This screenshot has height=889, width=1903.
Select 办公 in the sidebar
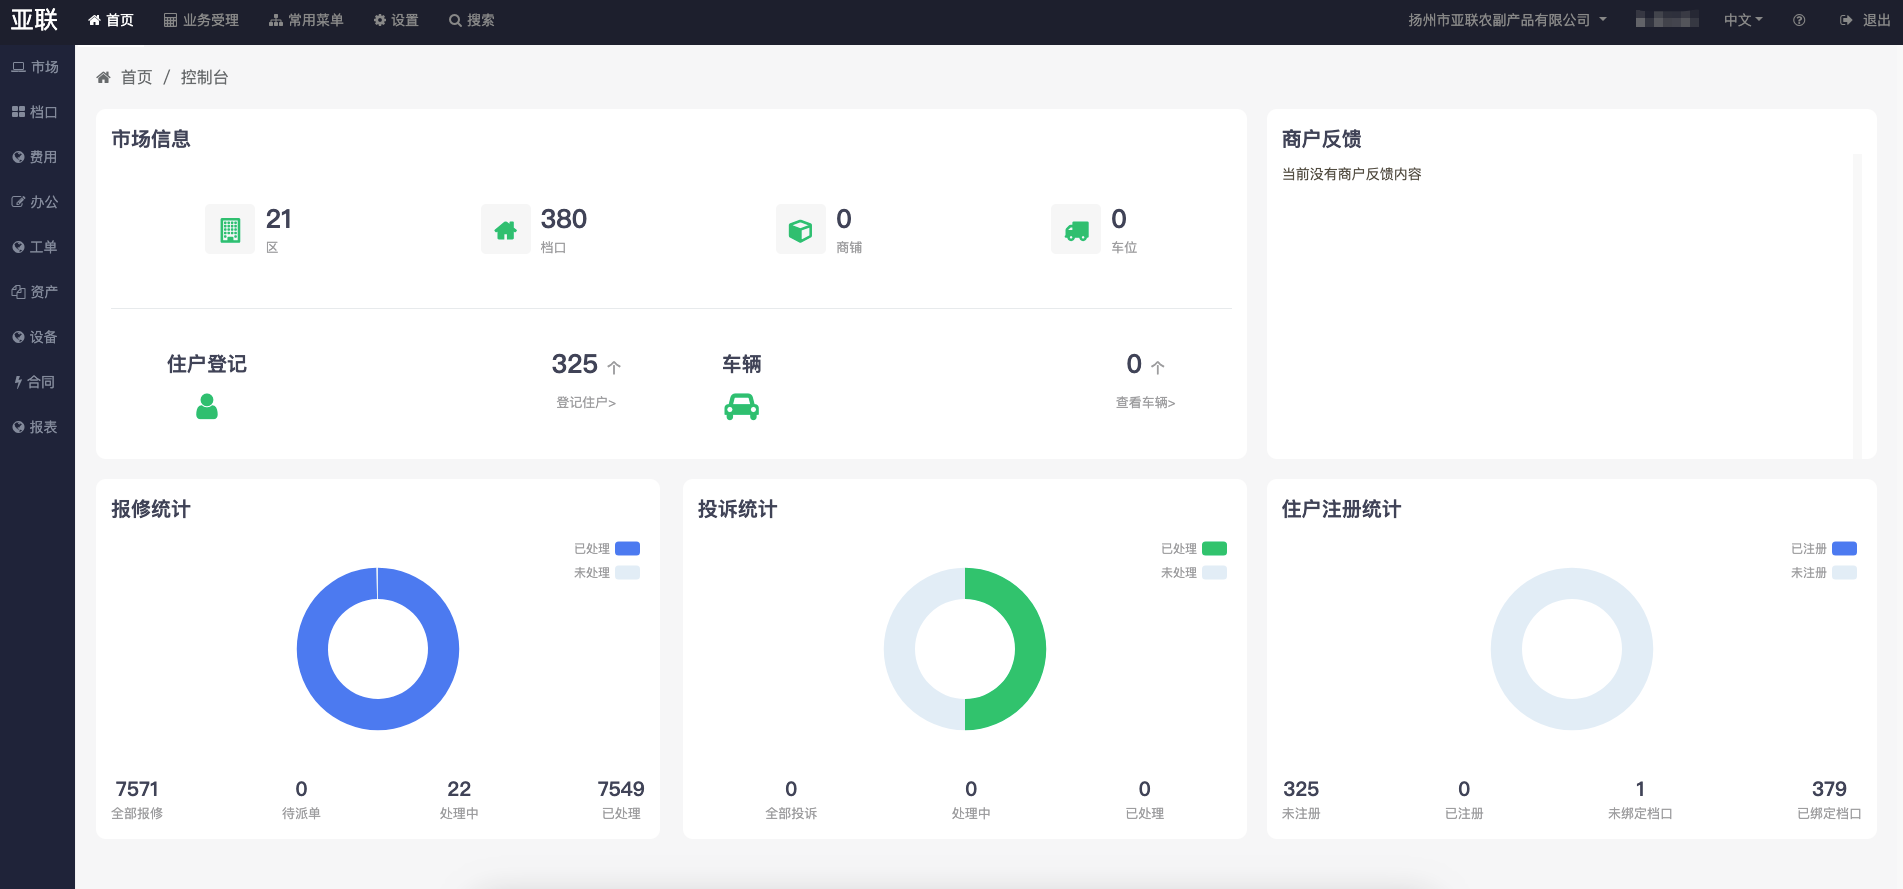tap(36, 202)
